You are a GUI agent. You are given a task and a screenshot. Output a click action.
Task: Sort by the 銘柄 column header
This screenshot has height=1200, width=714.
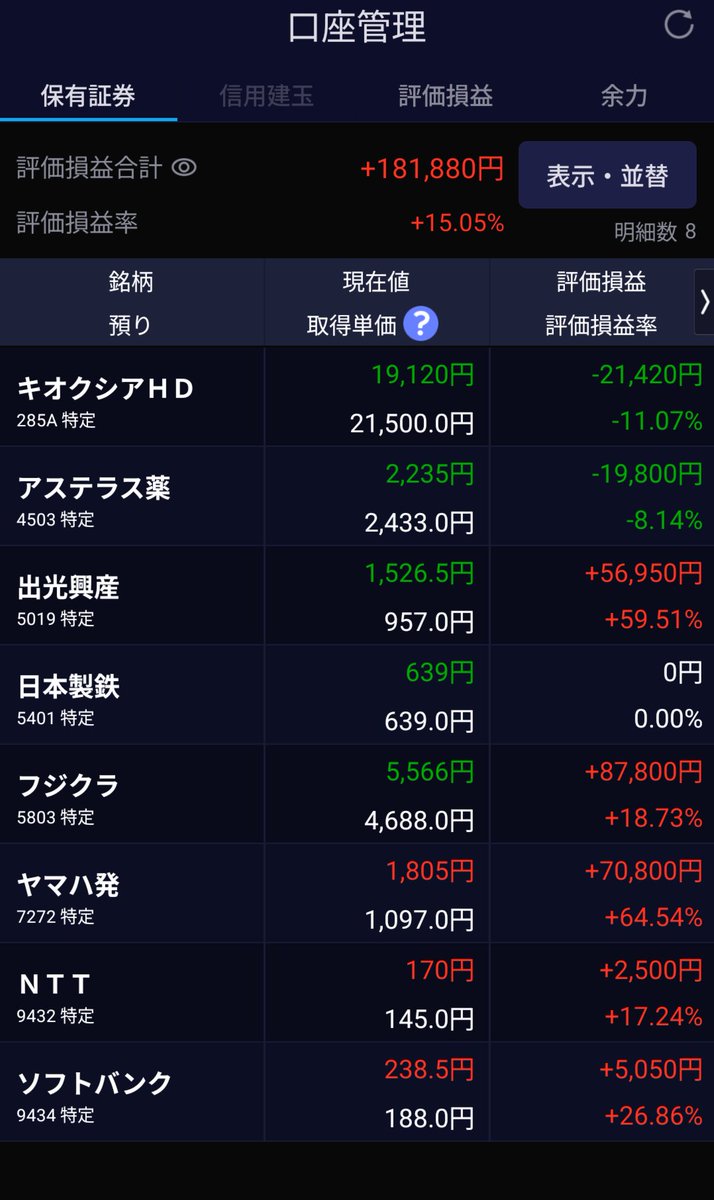pos(130,282)
